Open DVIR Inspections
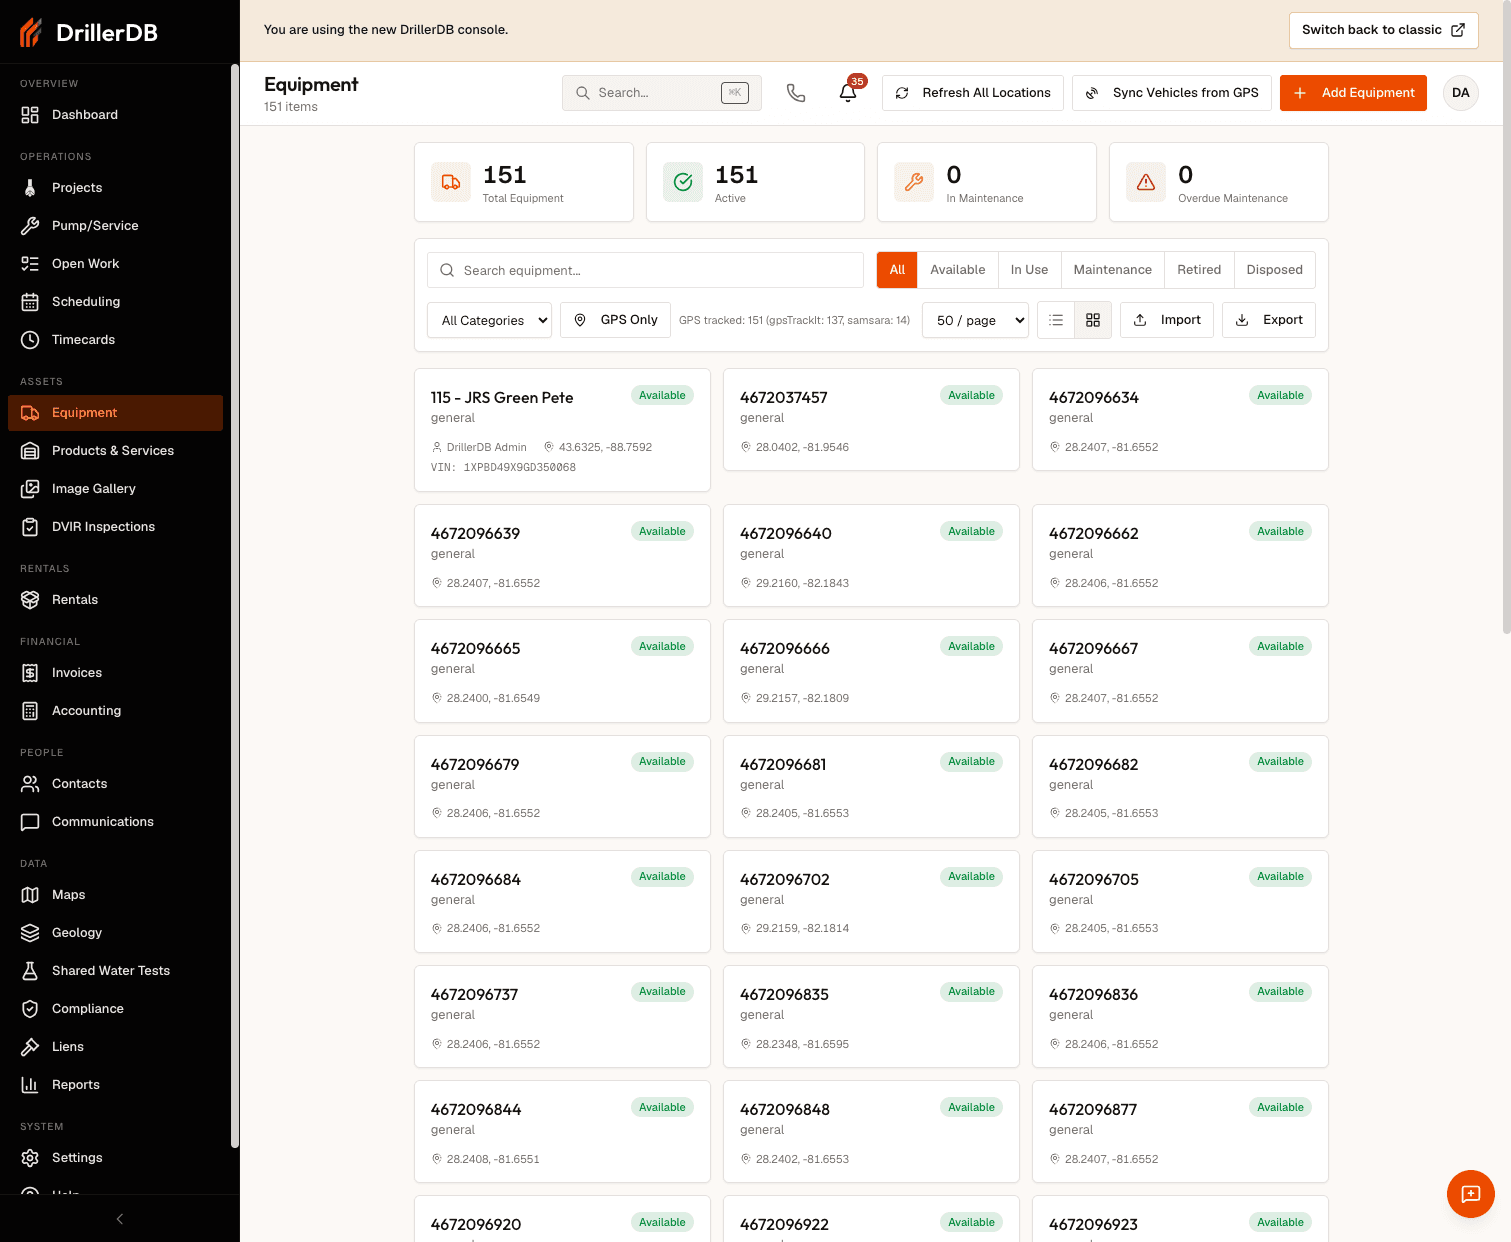 click(x=115, y=527)
